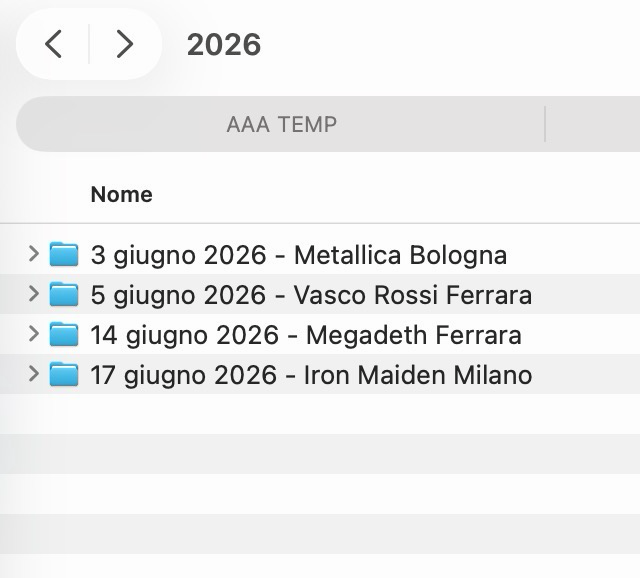Select the tab right of AAA TEMP
Image resolution: width=640 pixels, height=578 pixels.
pyautogui.click(x=595, y=124)
